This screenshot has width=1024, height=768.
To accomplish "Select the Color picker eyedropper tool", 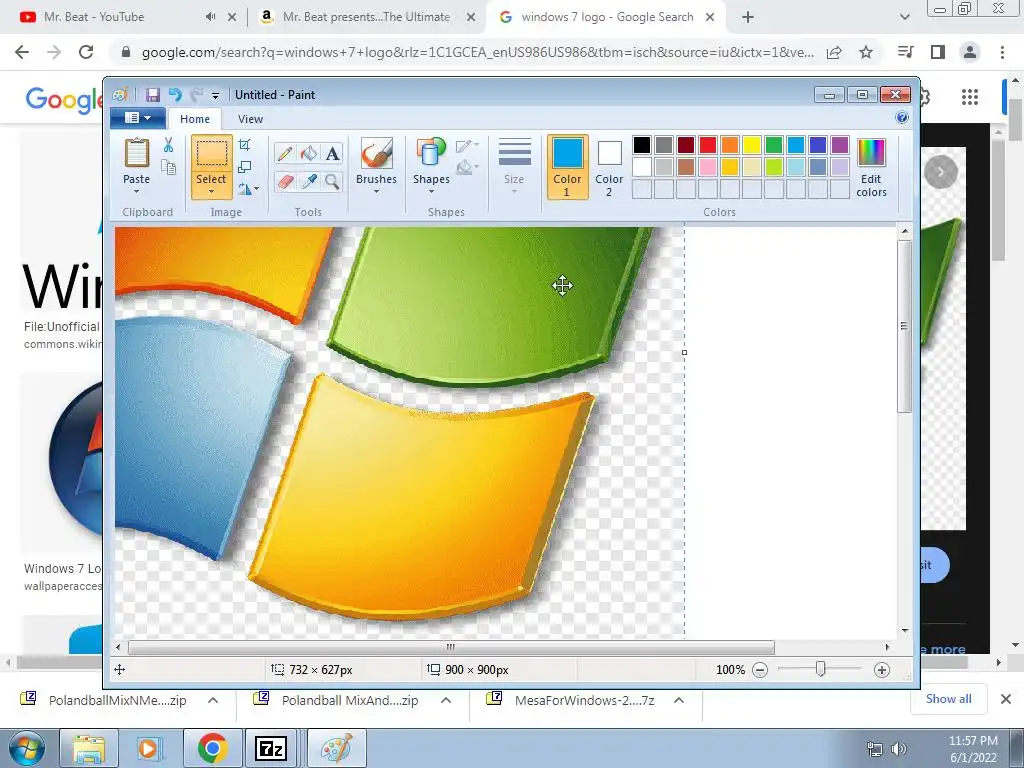I will [x=309, y=181].
